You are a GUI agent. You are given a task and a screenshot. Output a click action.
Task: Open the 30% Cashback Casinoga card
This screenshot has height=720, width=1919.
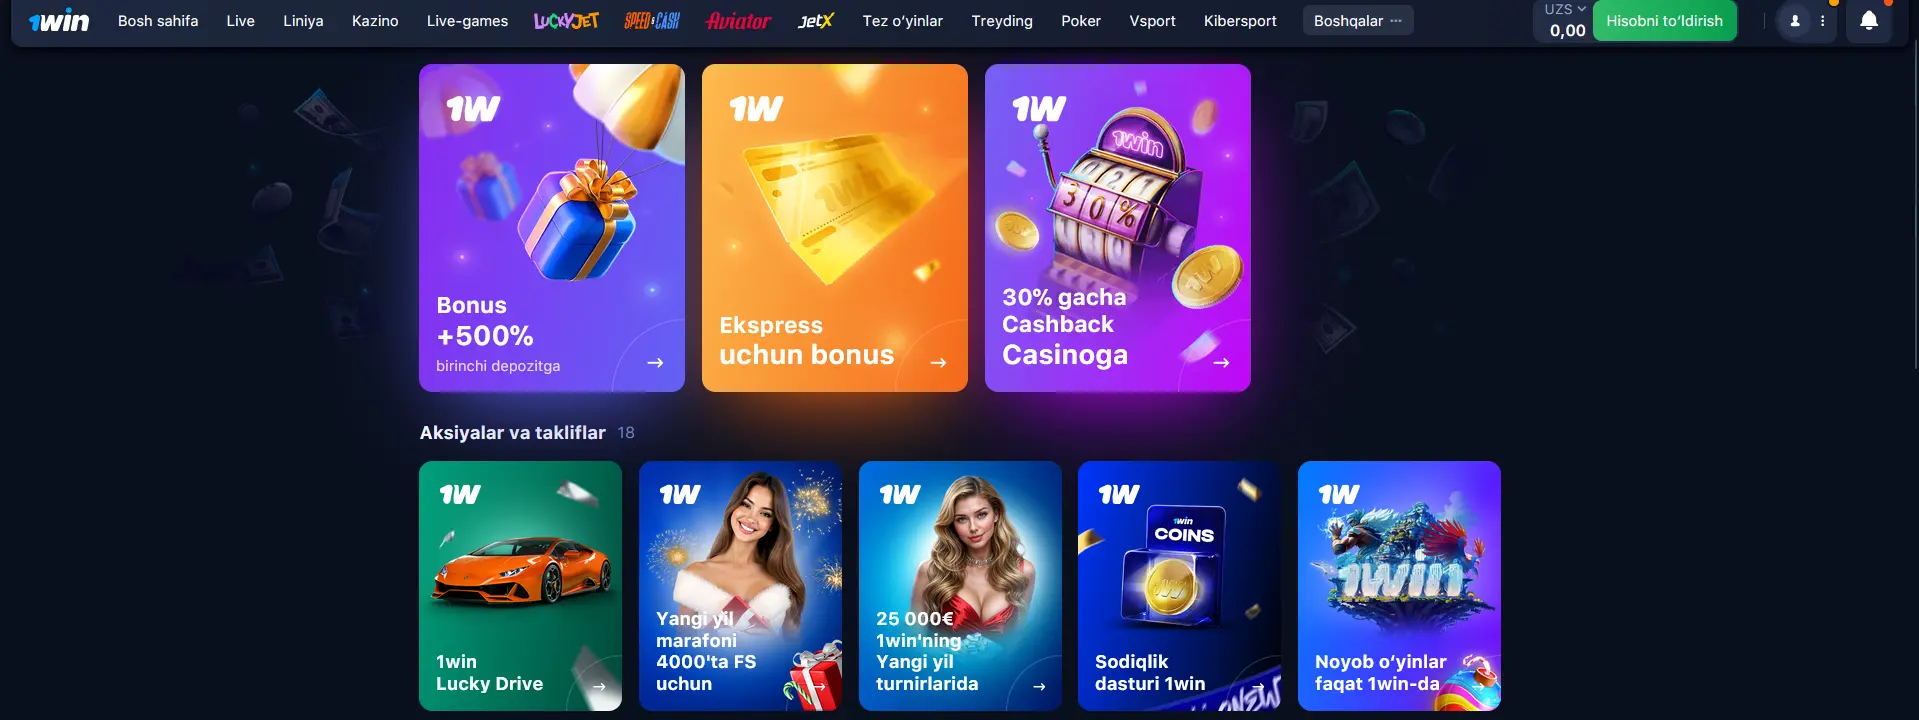(x=1118, y=228)
